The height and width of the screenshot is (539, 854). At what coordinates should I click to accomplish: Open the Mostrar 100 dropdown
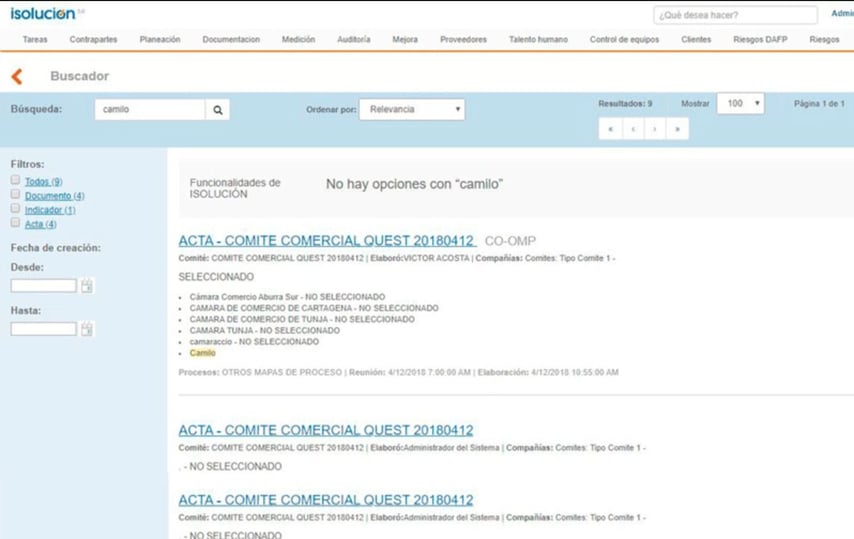(x=740, y=103)
